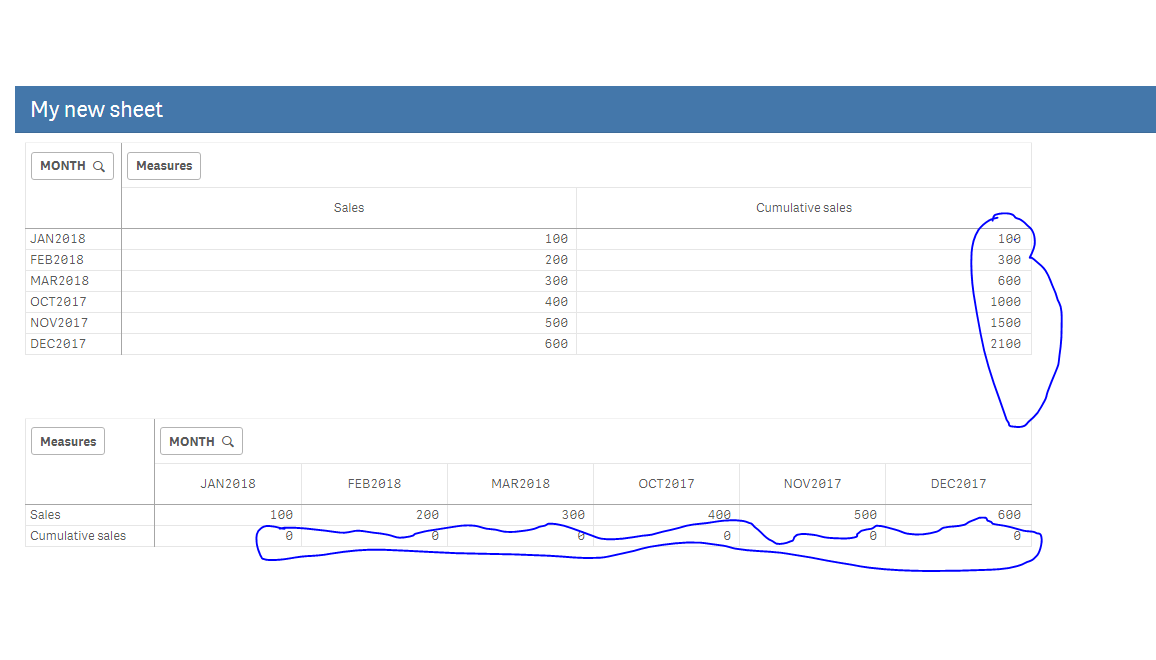Click Cumulative sales 0 under DEC2017, bottom table

[1017, 536]
